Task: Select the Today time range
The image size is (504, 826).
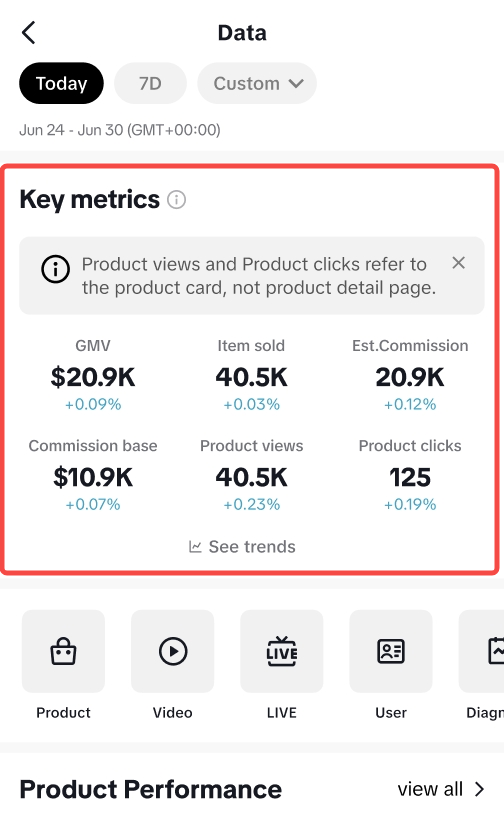Action: pyautogui.click(x=62, y=83)
